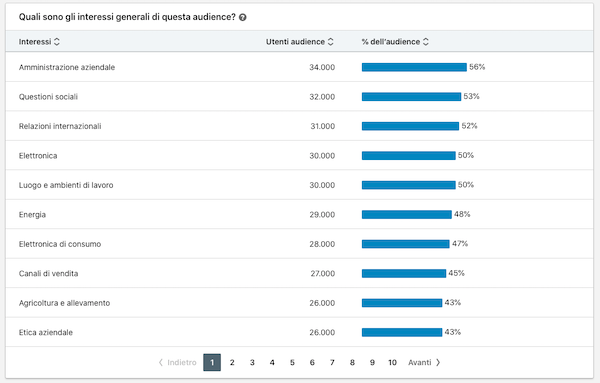Go to the next page with Avanti
Viewport: 600px width, 383px height.
coord(424,362)
